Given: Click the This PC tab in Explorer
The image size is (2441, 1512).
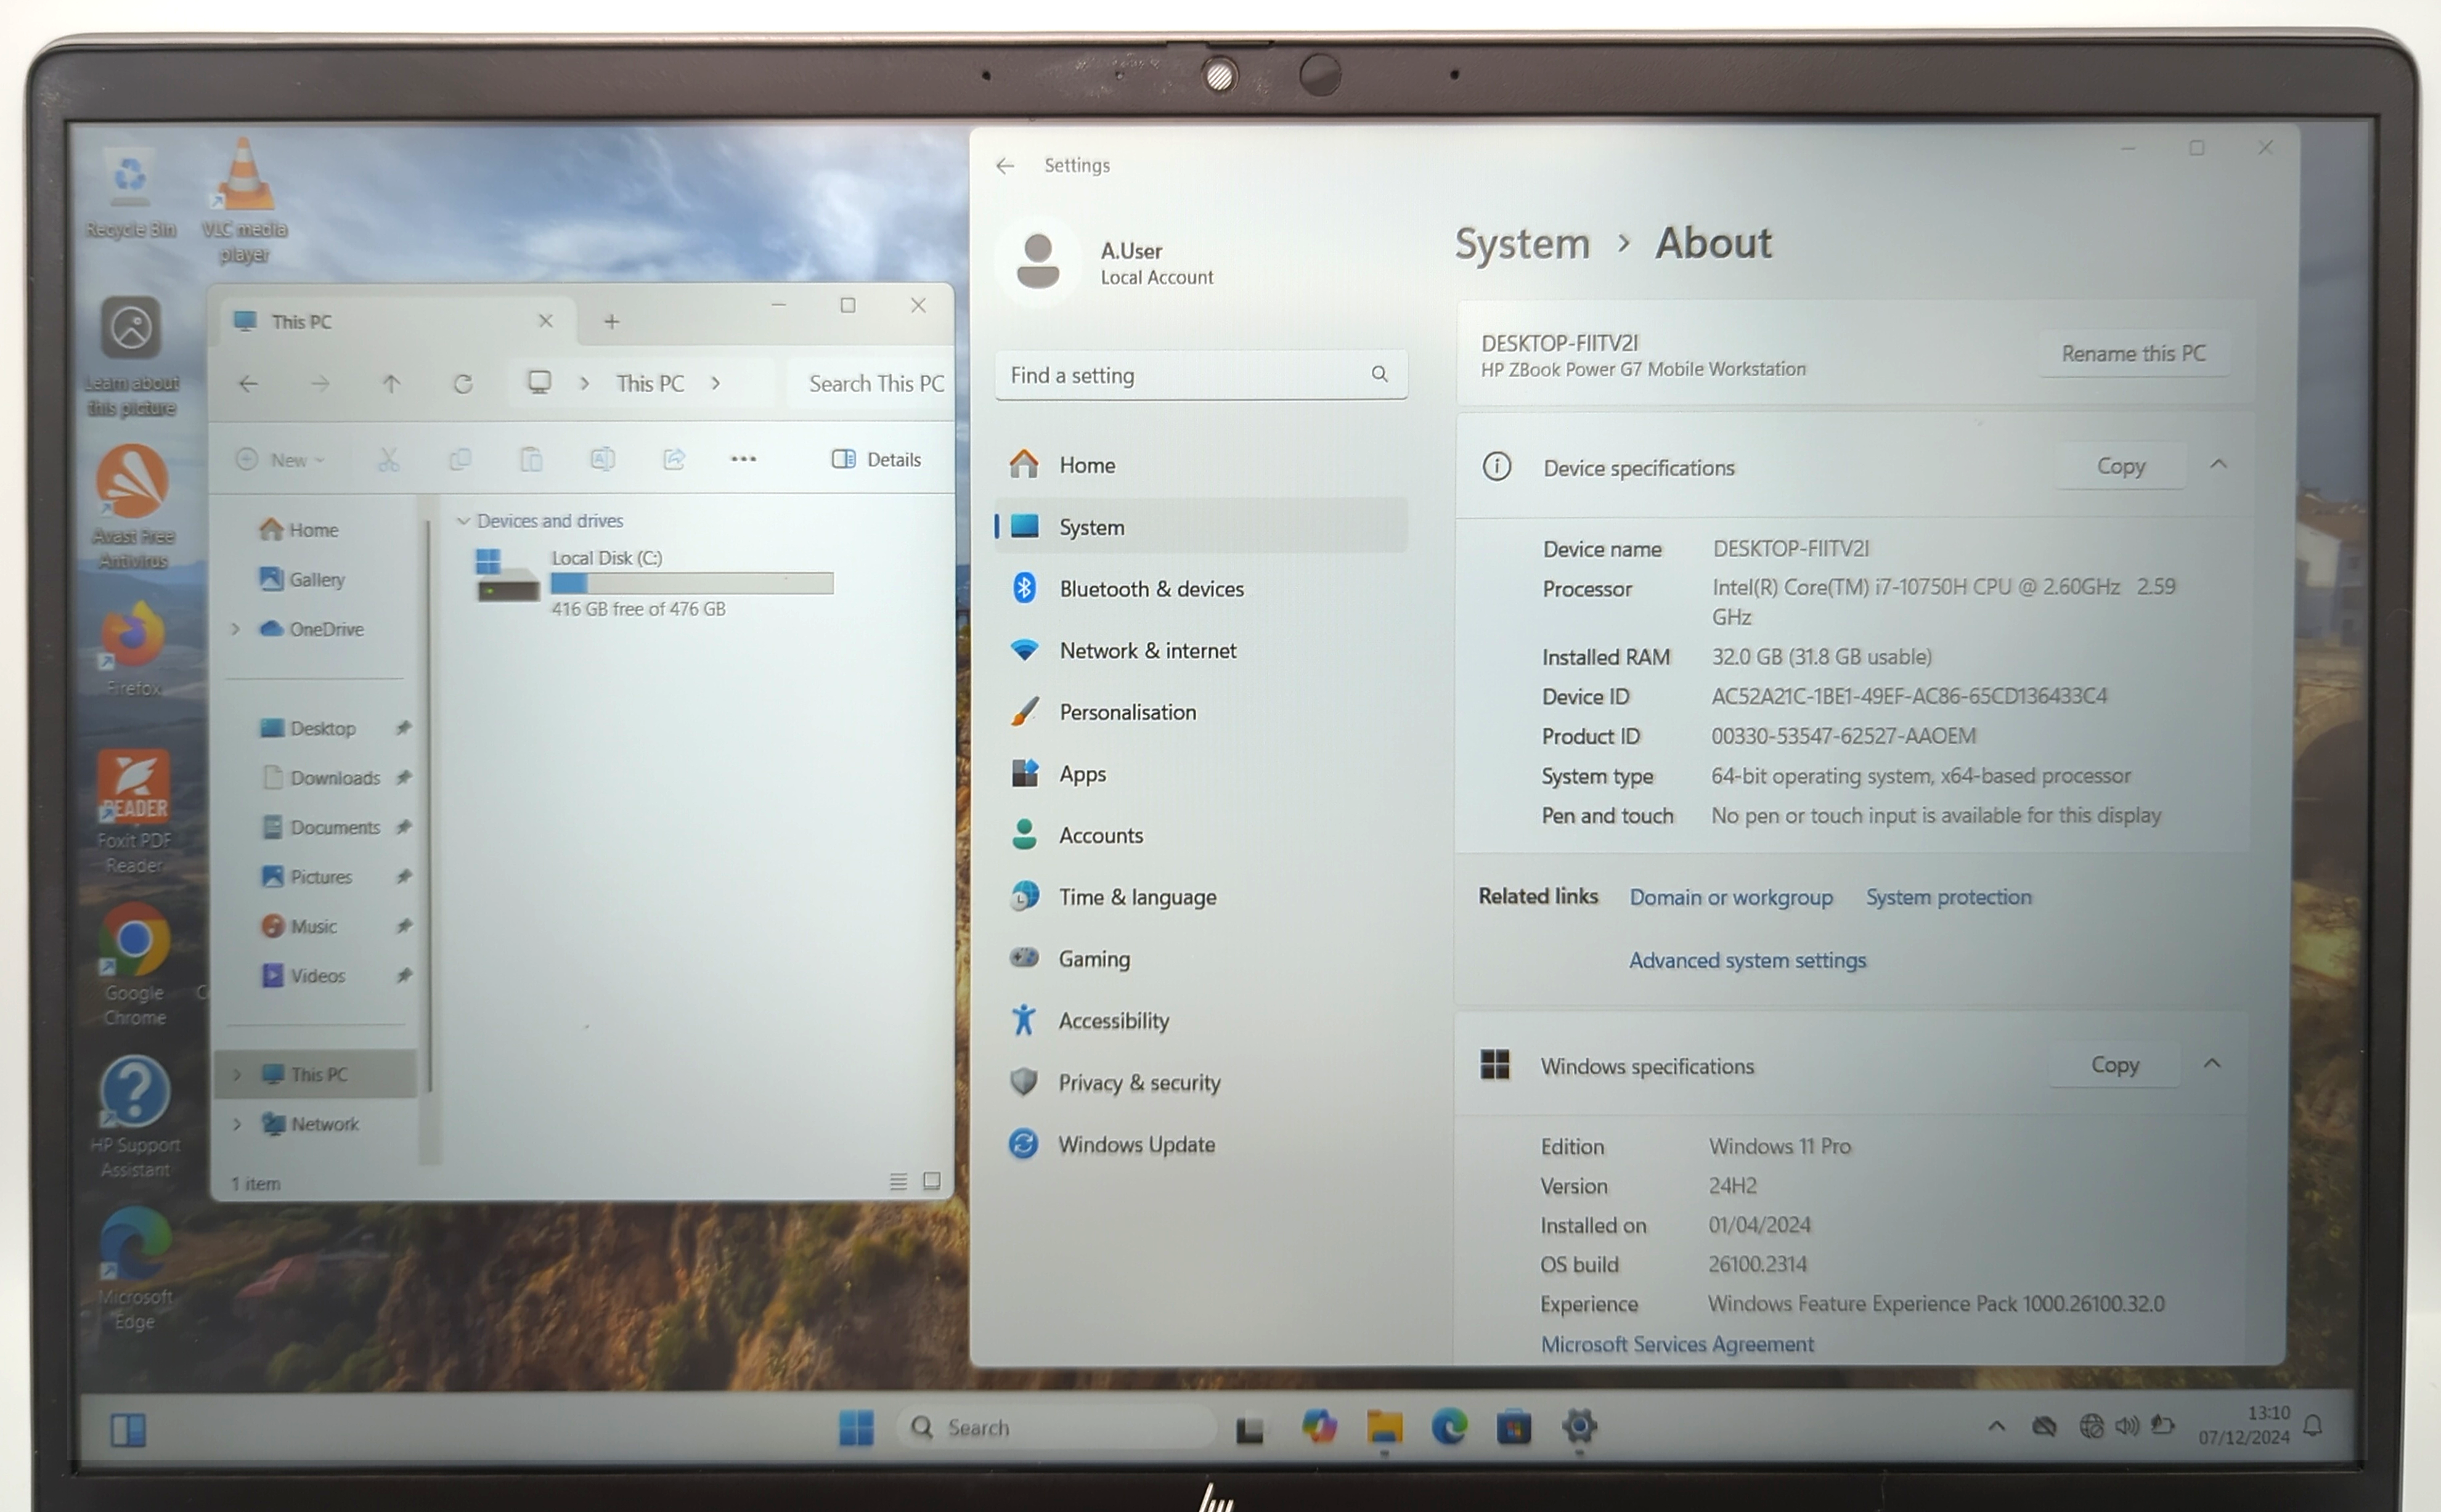Looking at the screenshot, I should 398,321.
